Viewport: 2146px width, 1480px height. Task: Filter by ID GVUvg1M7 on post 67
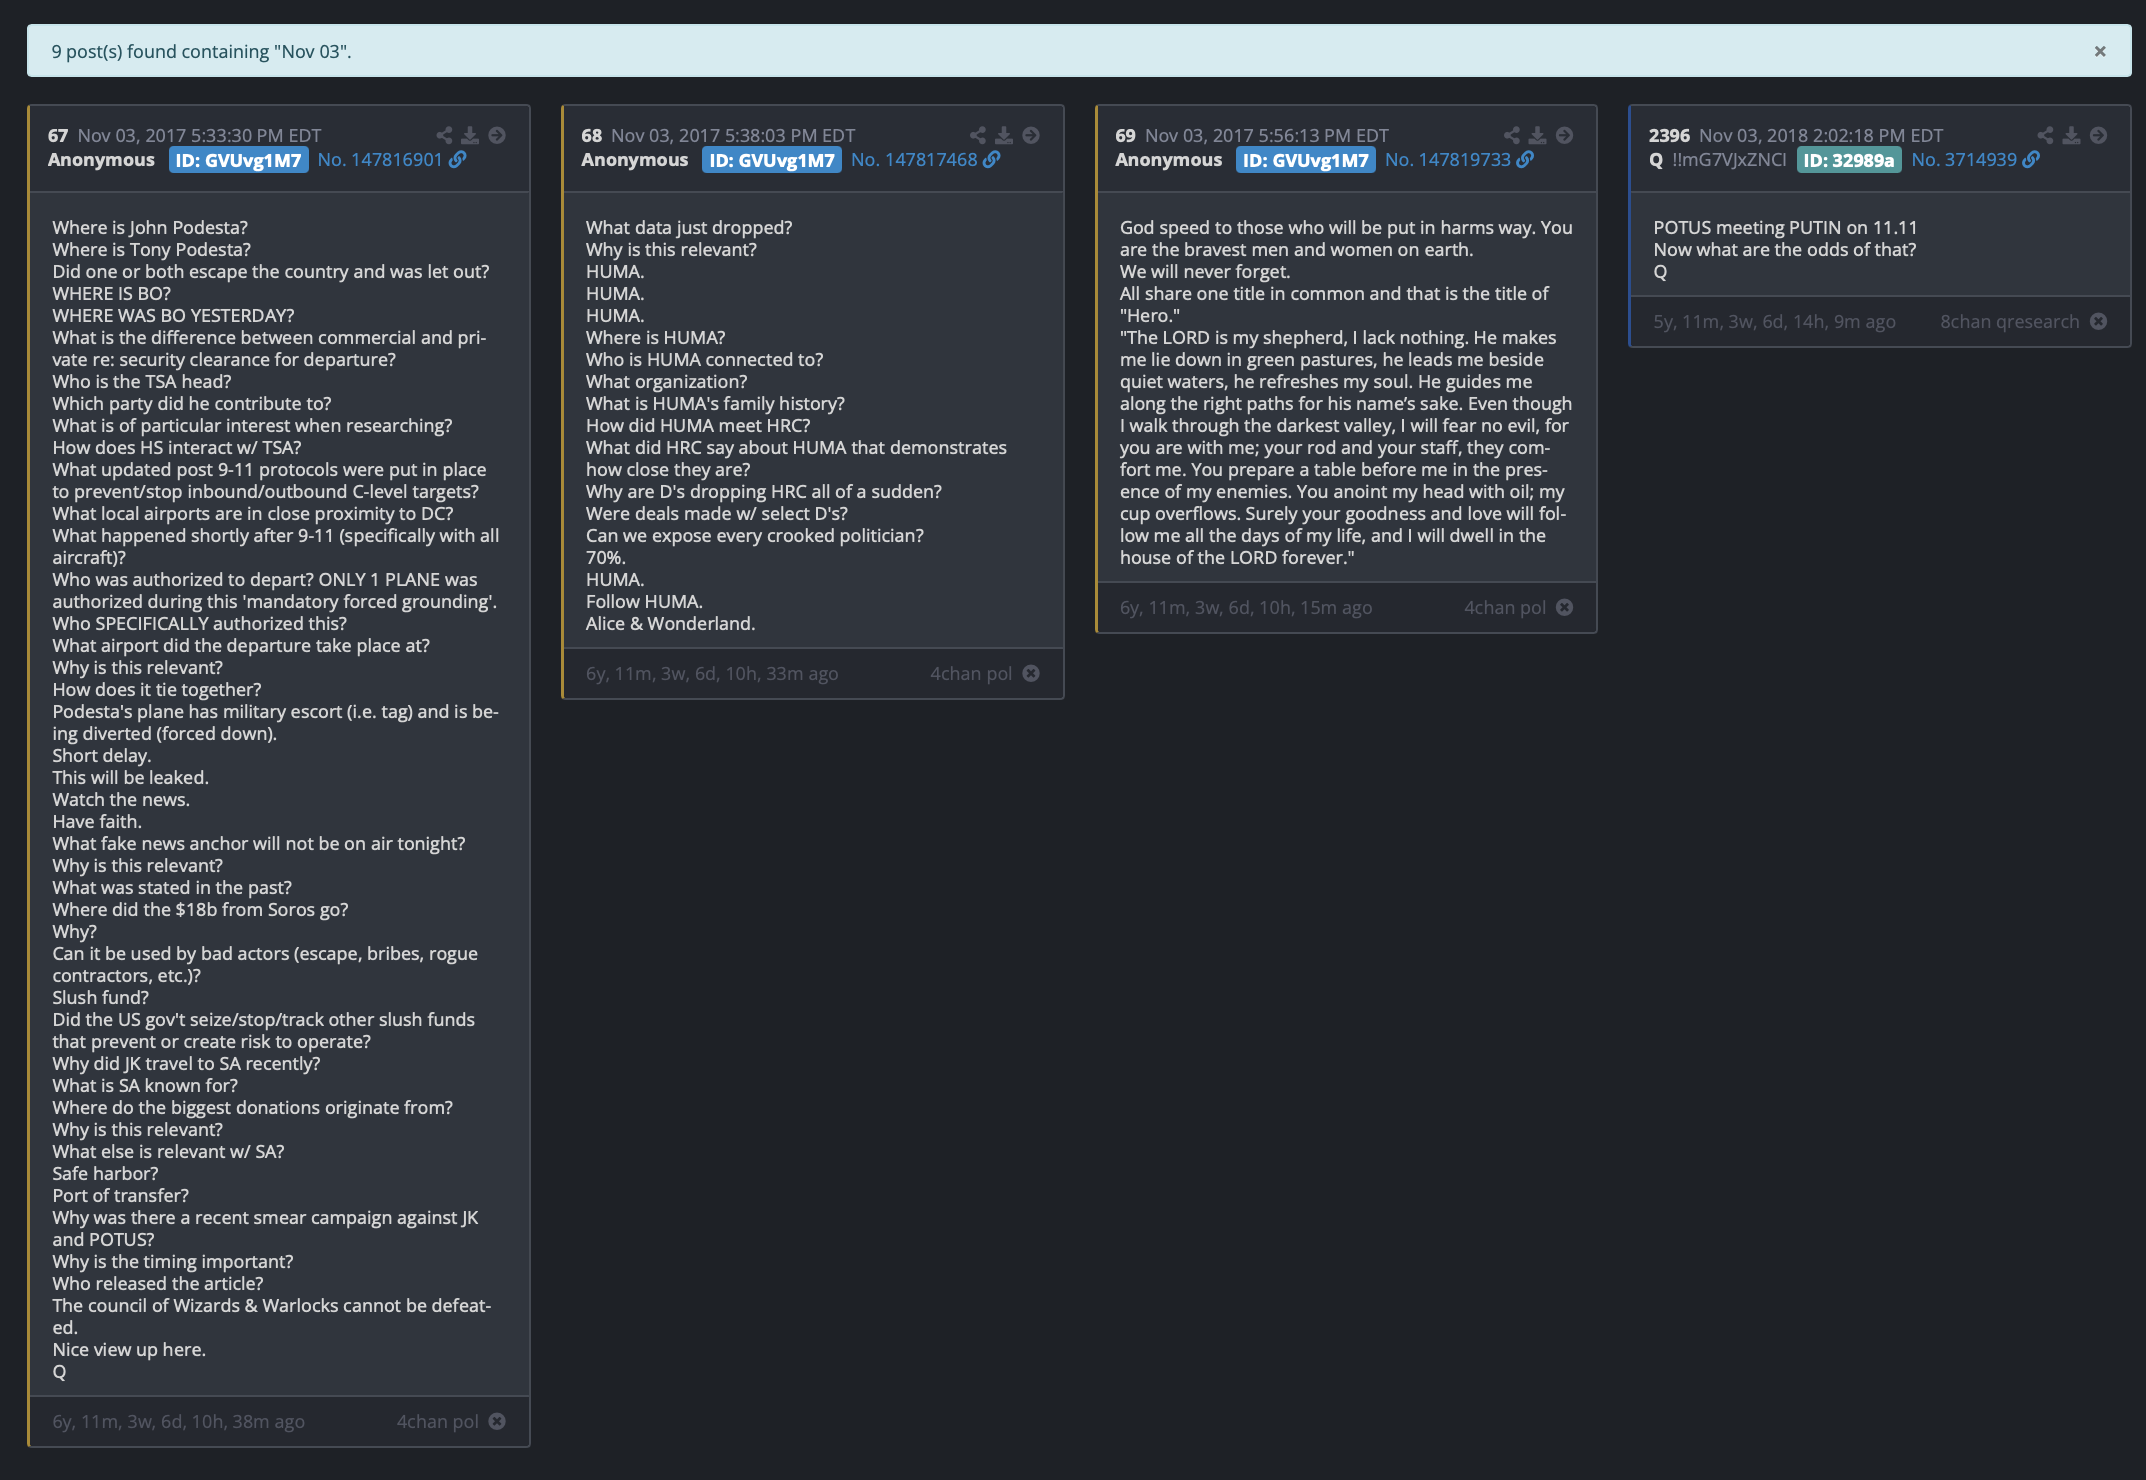point(239,160)
